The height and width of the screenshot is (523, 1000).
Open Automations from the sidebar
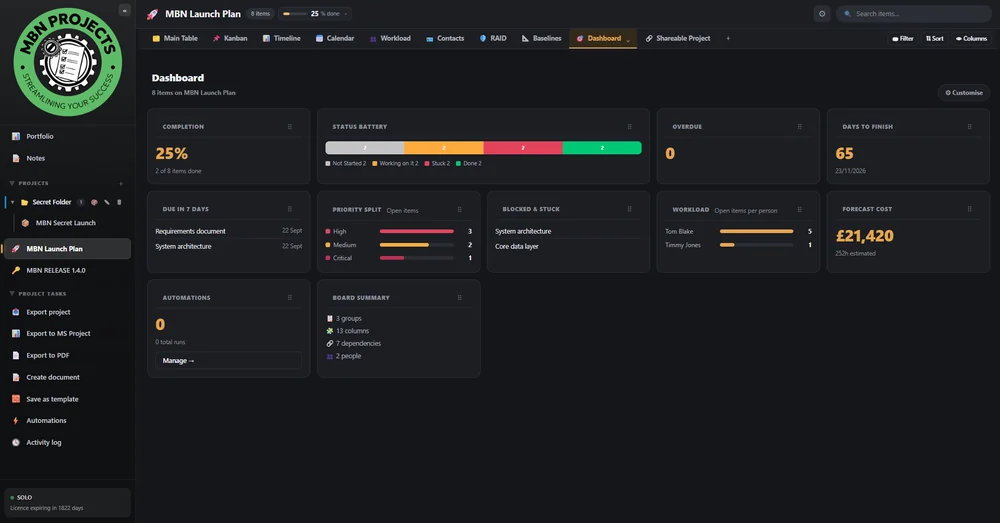[46, 421]
